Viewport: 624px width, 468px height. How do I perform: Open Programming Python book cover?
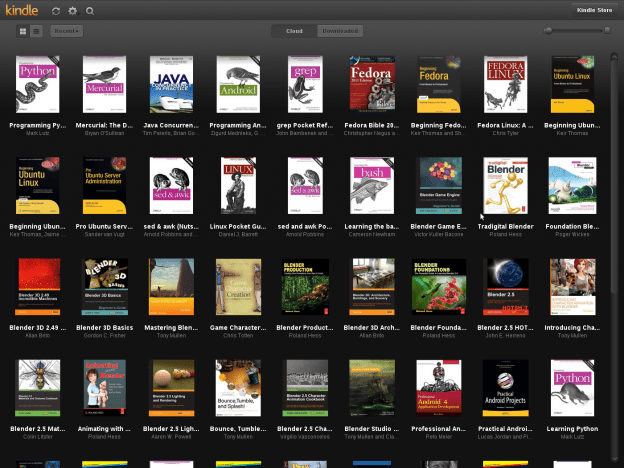[x=37, y=84]
